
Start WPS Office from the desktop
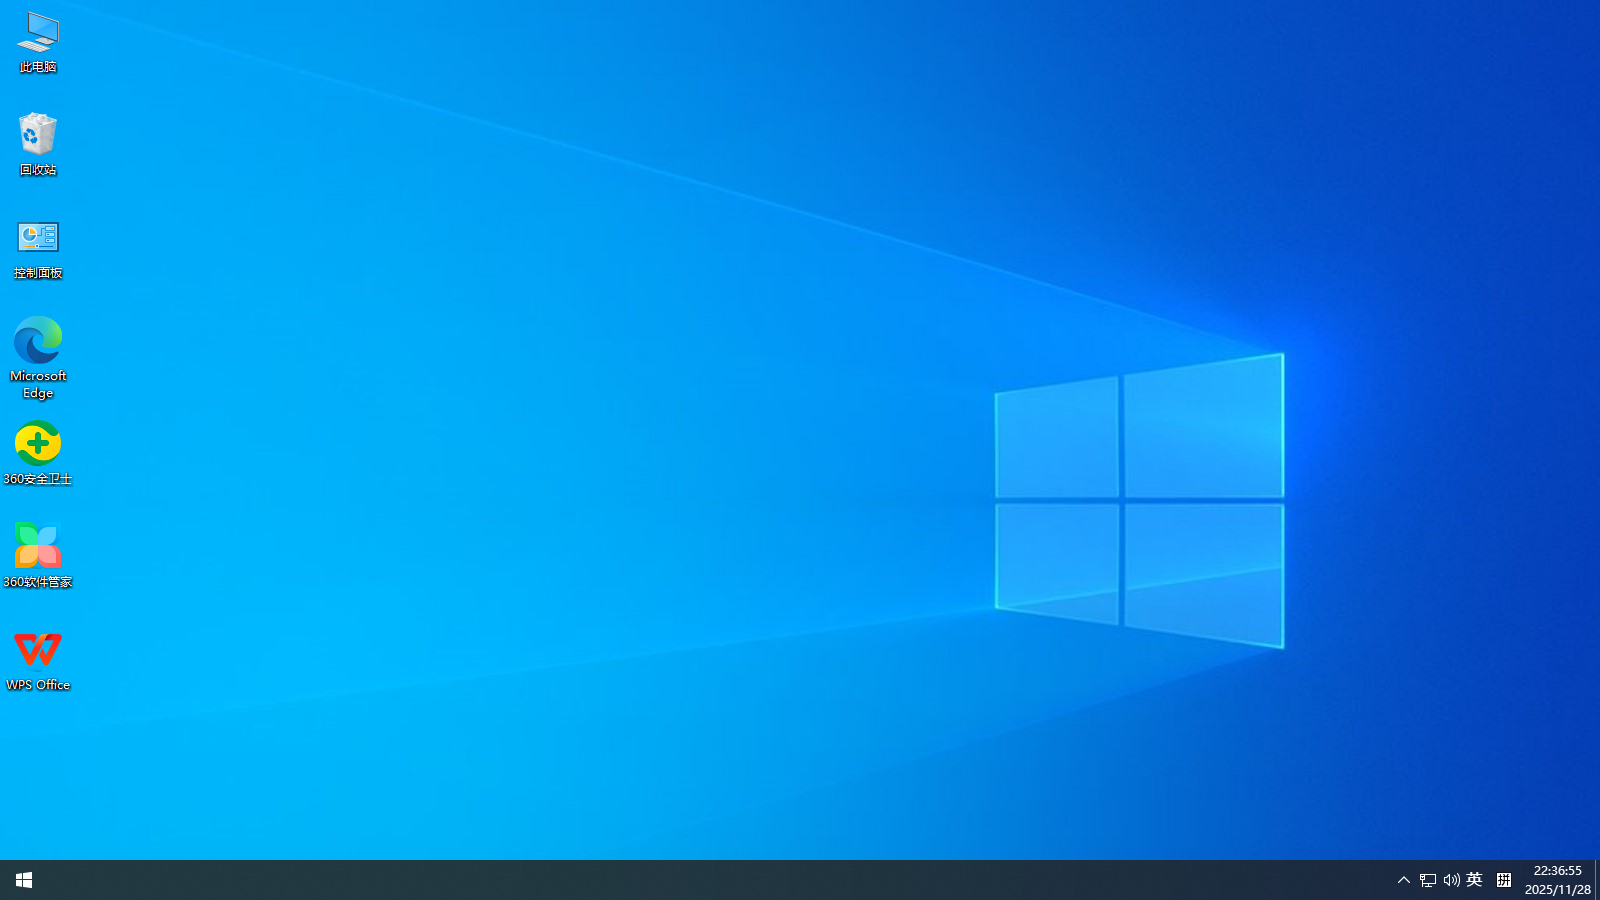(38, 648)
